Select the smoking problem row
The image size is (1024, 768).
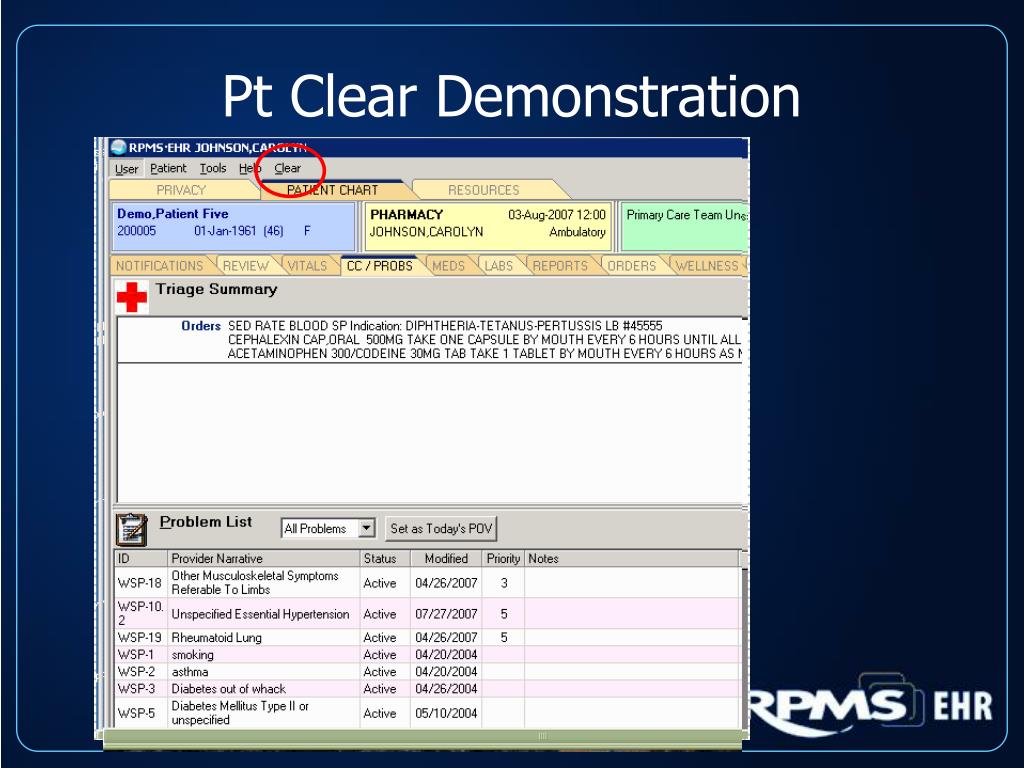coord(427,654)
